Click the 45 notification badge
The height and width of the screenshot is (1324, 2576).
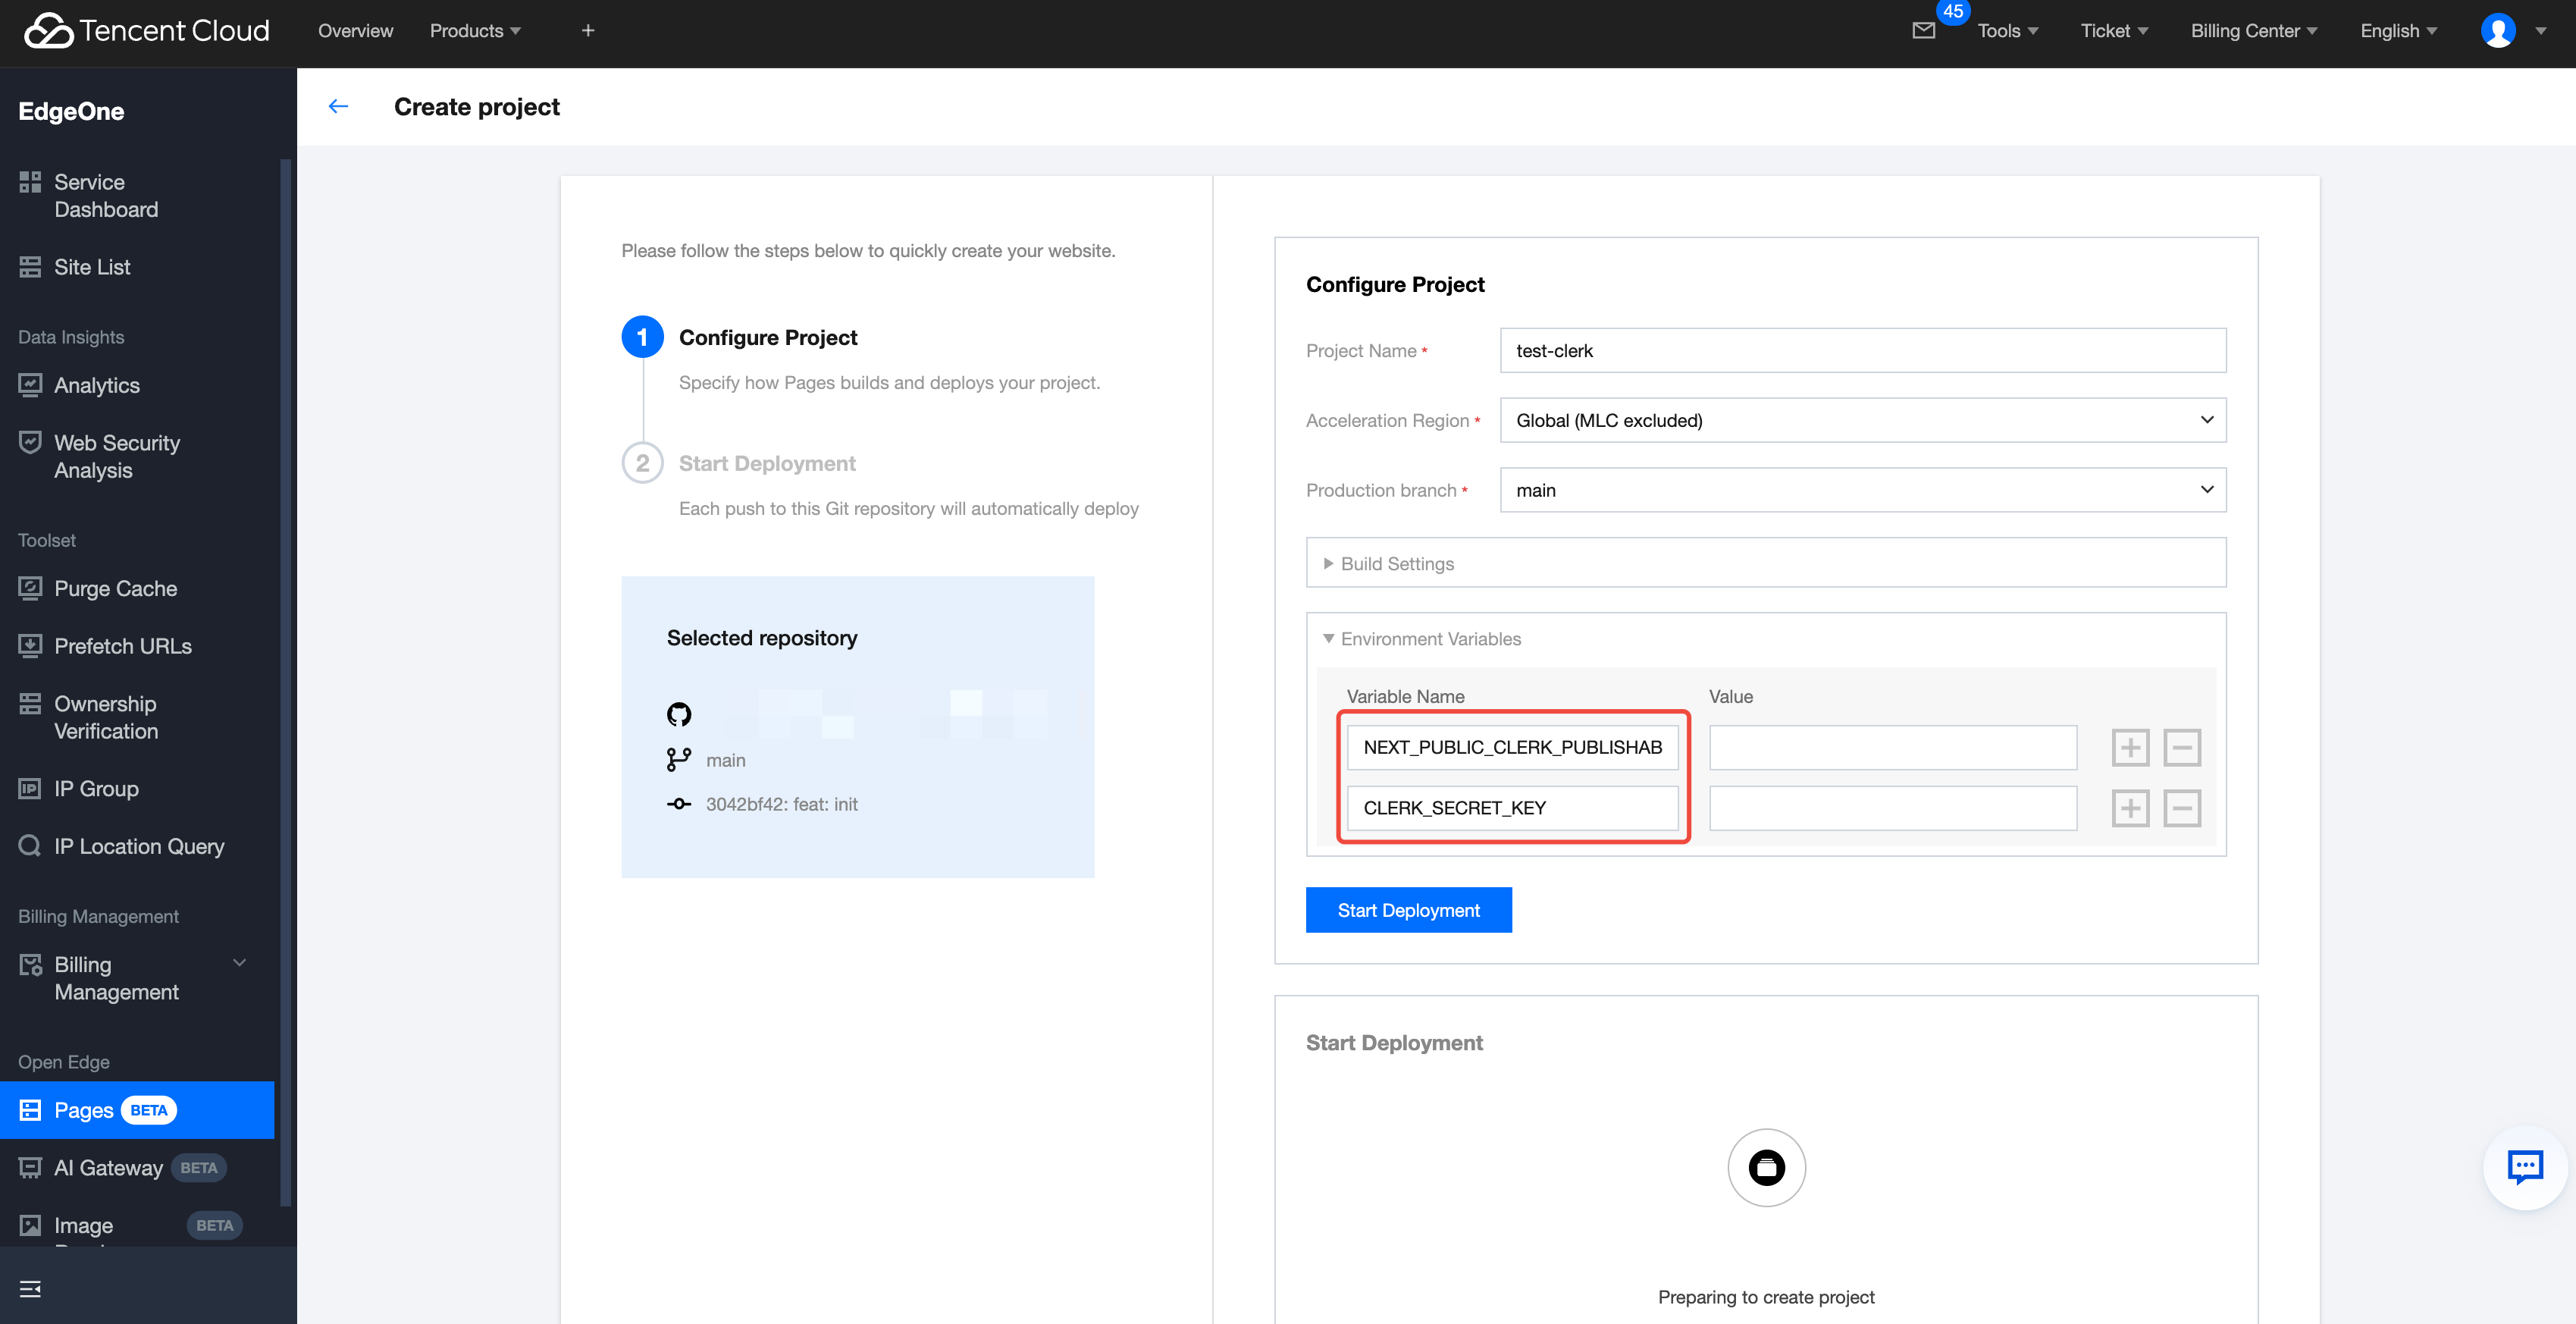(1952, 11)
